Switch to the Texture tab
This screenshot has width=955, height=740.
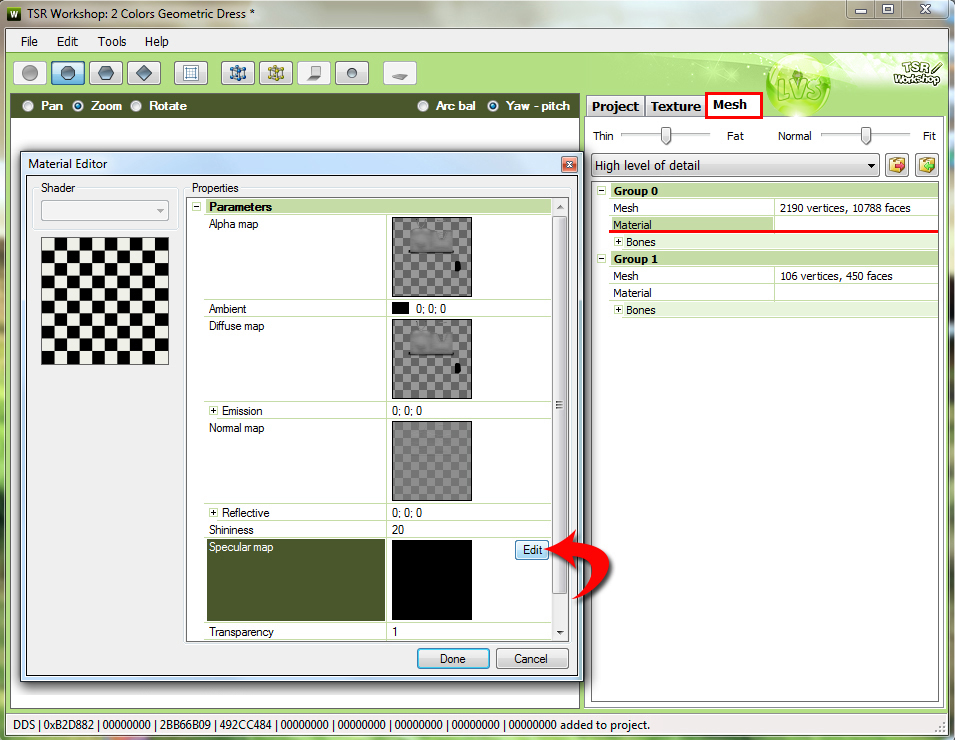(x=675, y=107)
